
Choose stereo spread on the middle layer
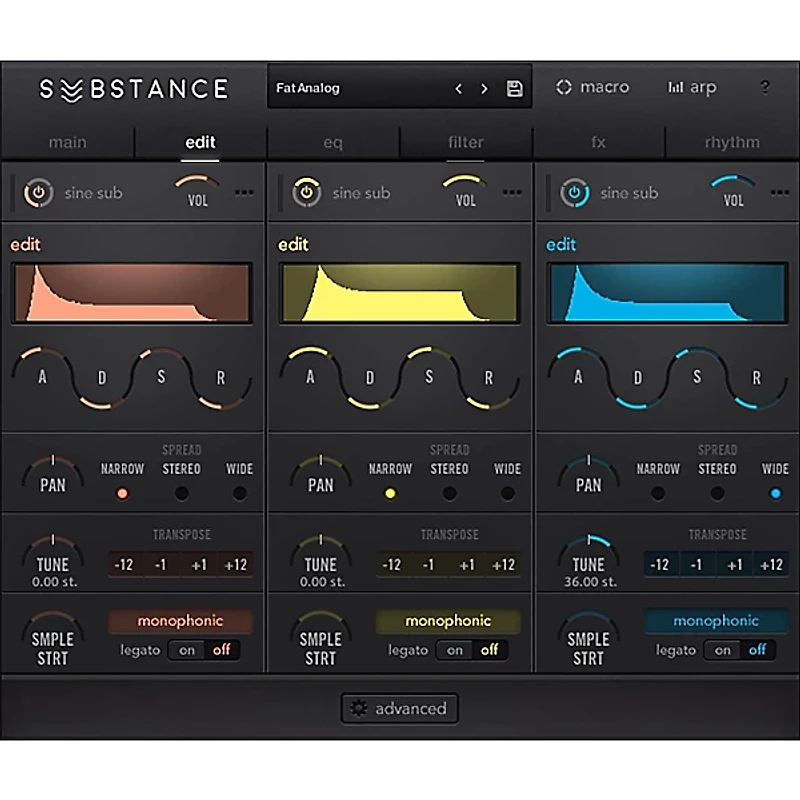(449, 493)
